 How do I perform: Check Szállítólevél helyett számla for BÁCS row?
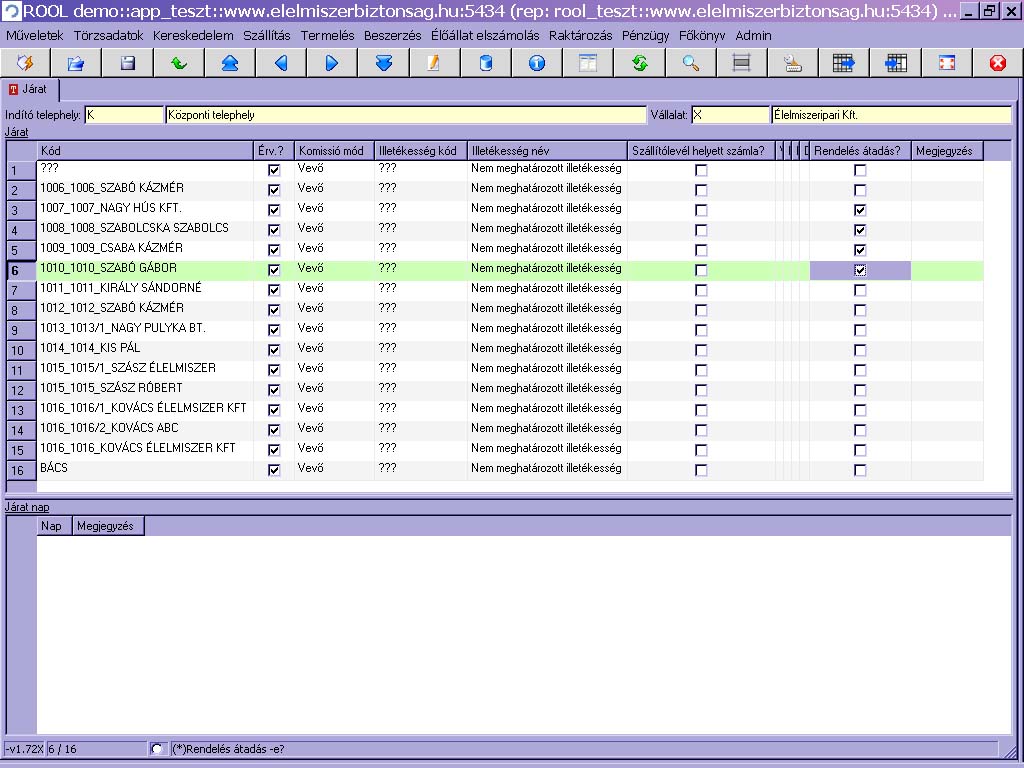point(701,470)
